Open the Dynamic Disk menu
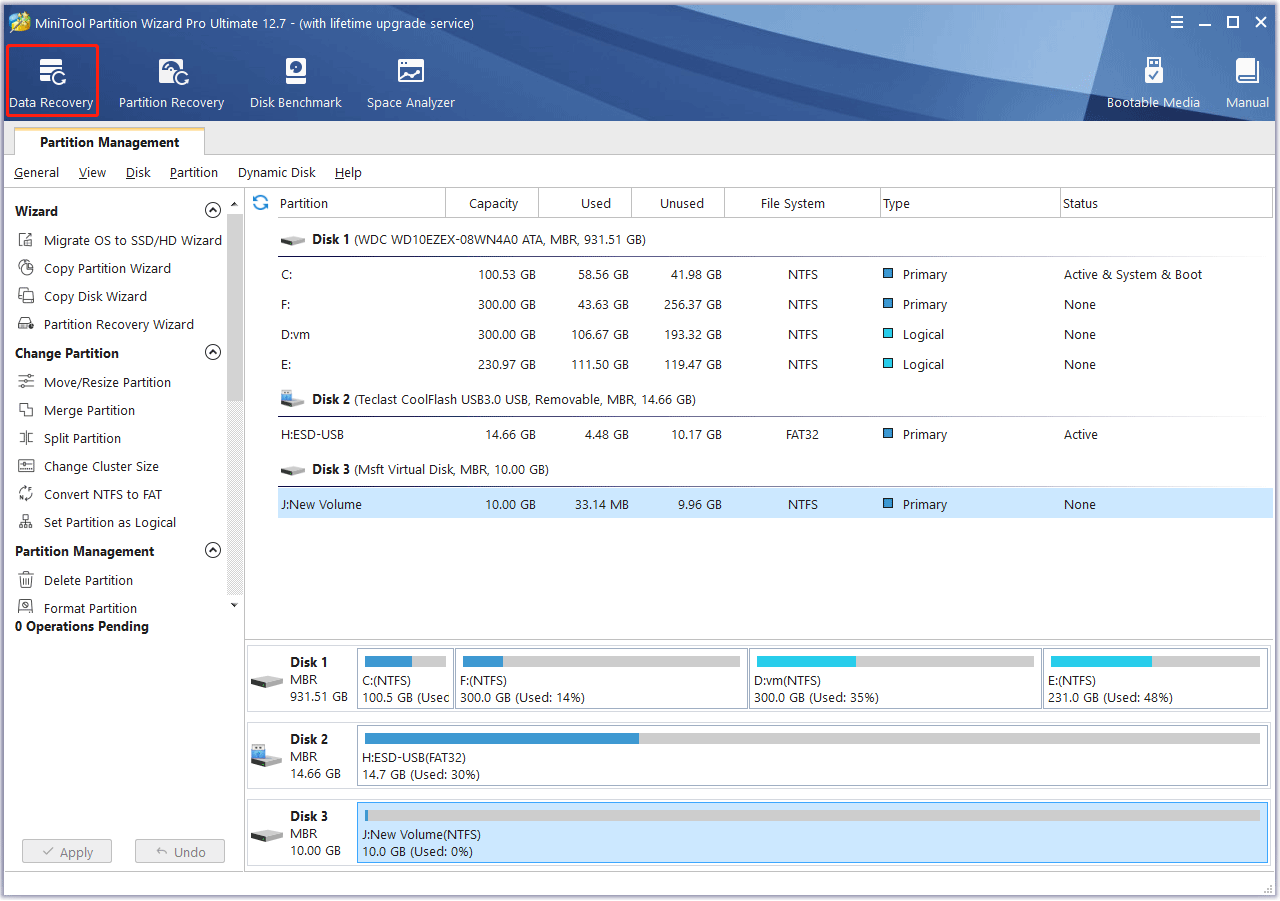 pos(277,172)
